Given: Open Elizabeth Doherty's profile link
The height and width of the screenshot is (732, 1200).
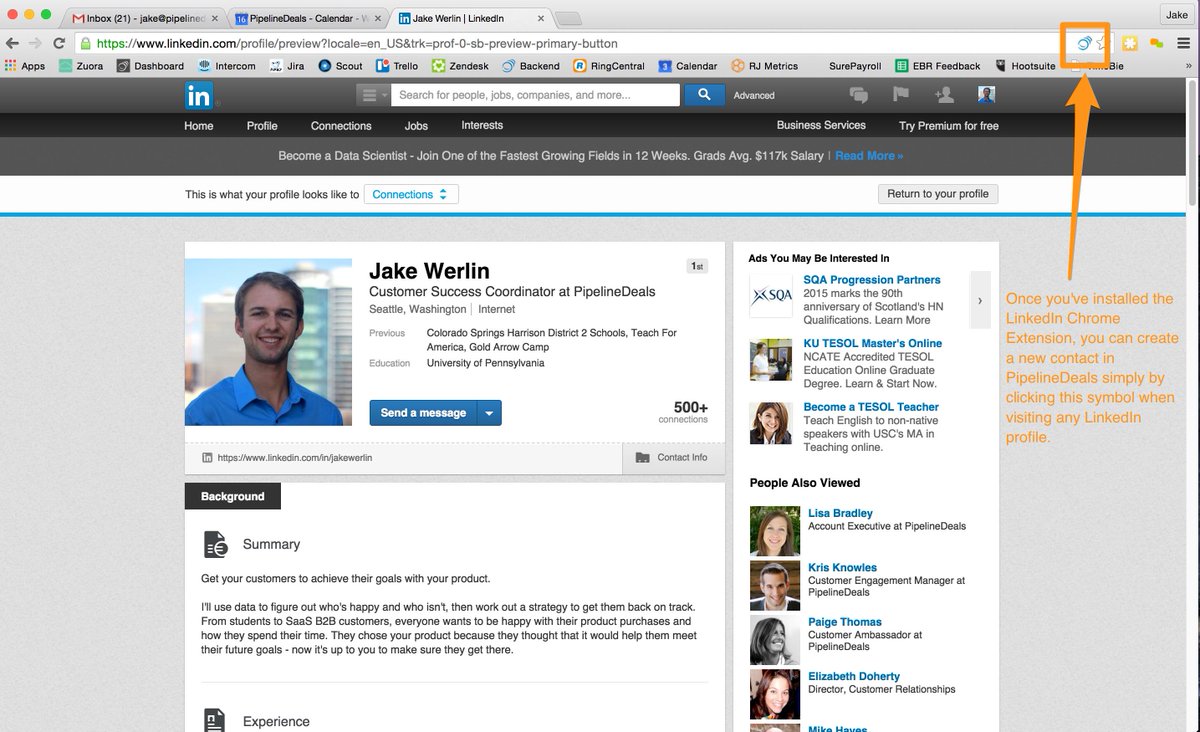Looking at the screenshot, I should tap(854, 676).
